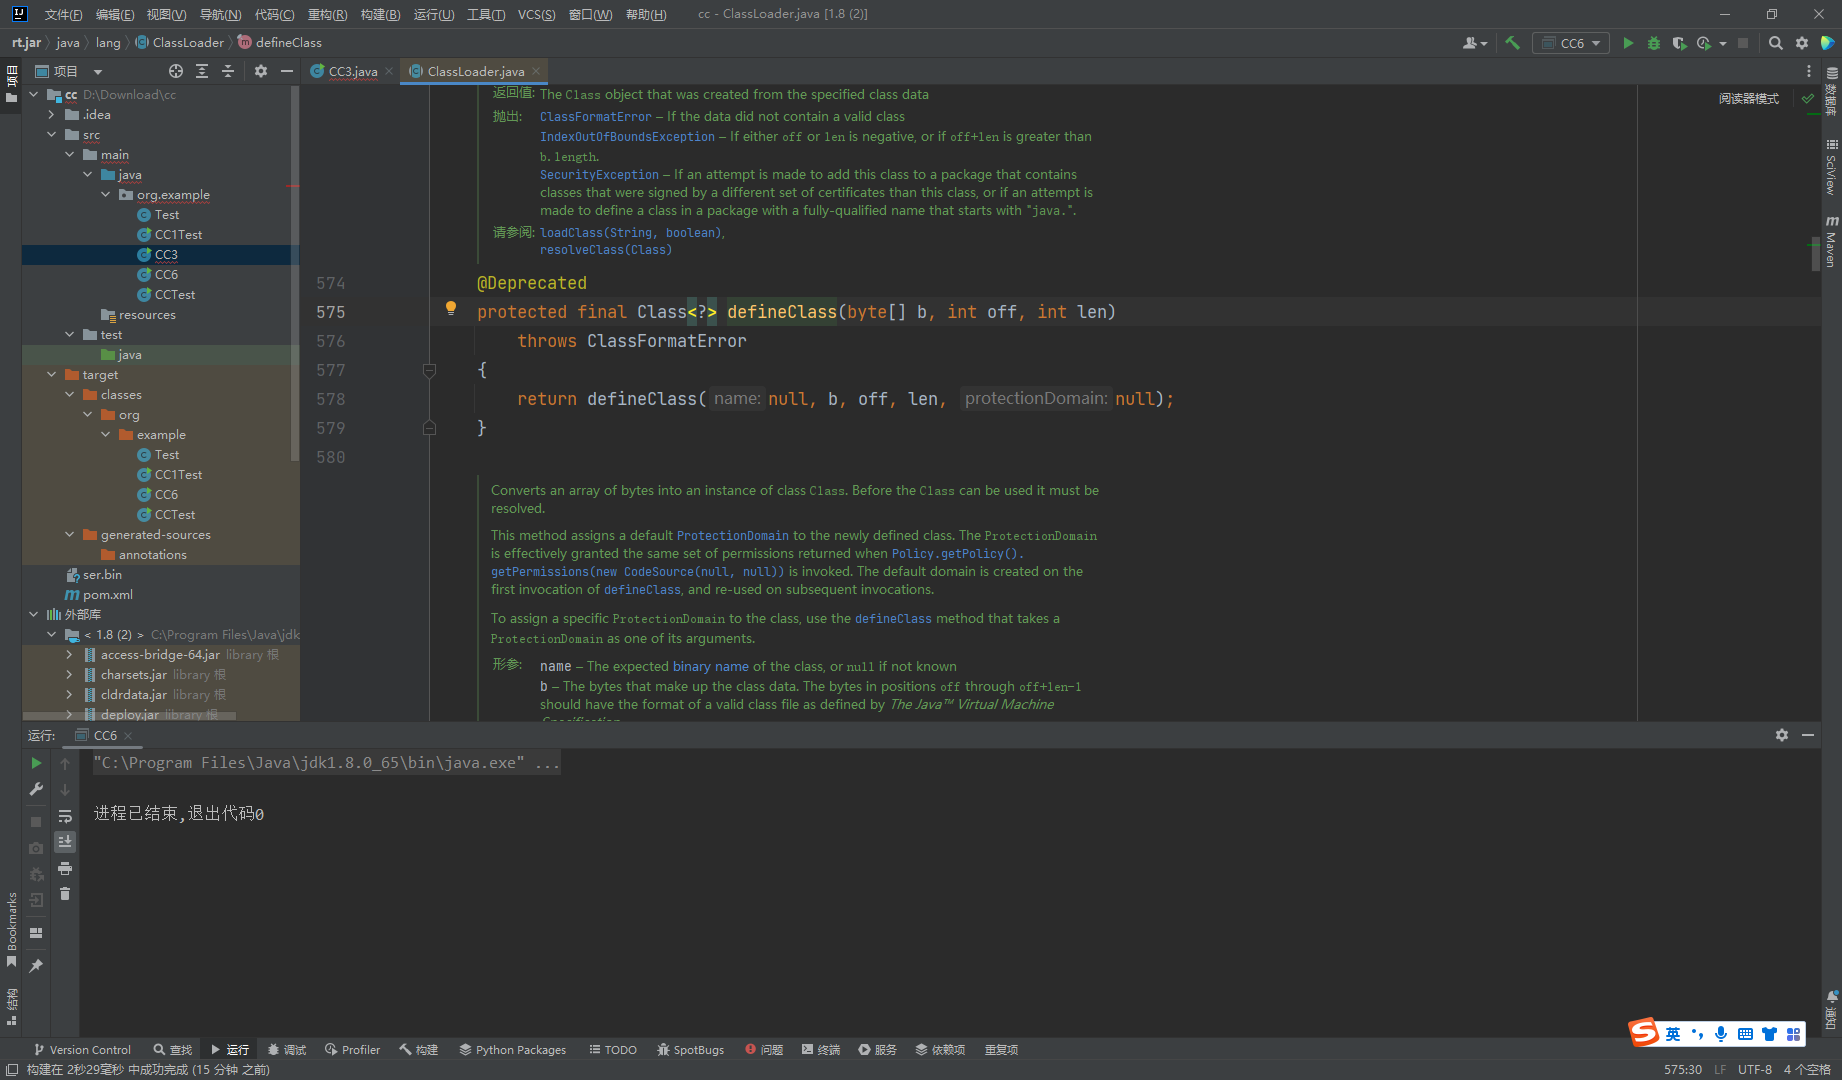Toggle 阅读器模式 reader mode
The image size is (1842, 1080).
click(x=1749, y=98)
